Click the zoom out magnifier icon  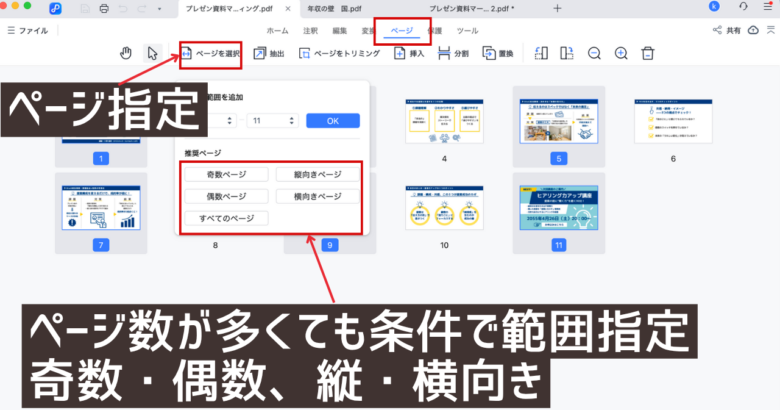click(x=594, y=53)
